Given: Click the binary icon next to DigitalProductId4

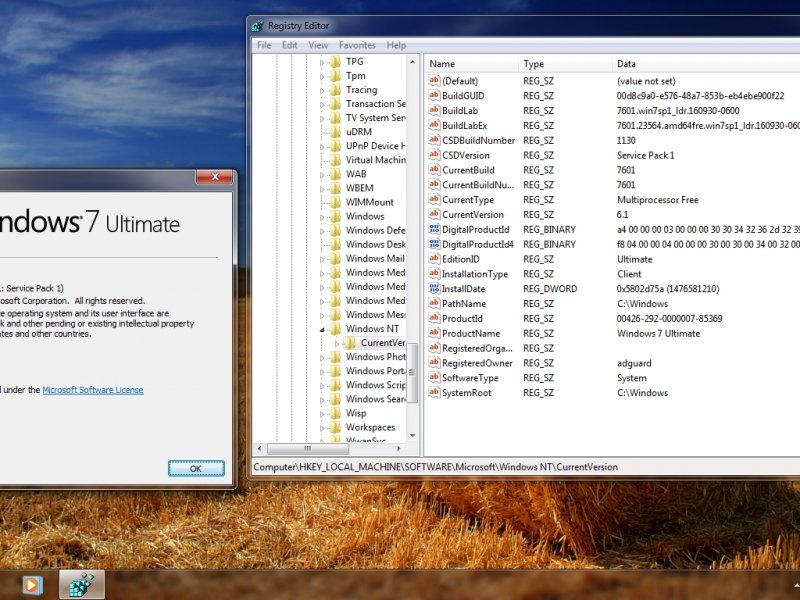Looking at the screenshot, I should (434, 244).
